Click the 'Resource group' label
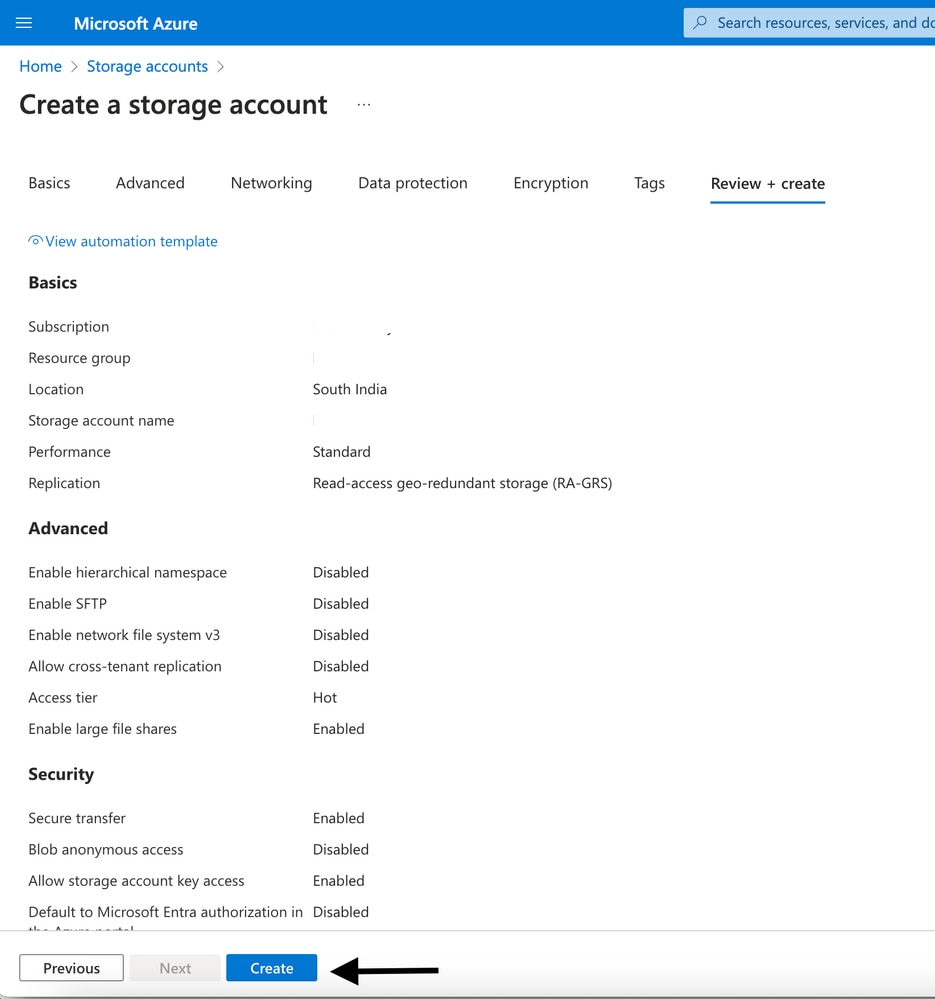The height and width of the screenshot is (999, 935). 80,358
